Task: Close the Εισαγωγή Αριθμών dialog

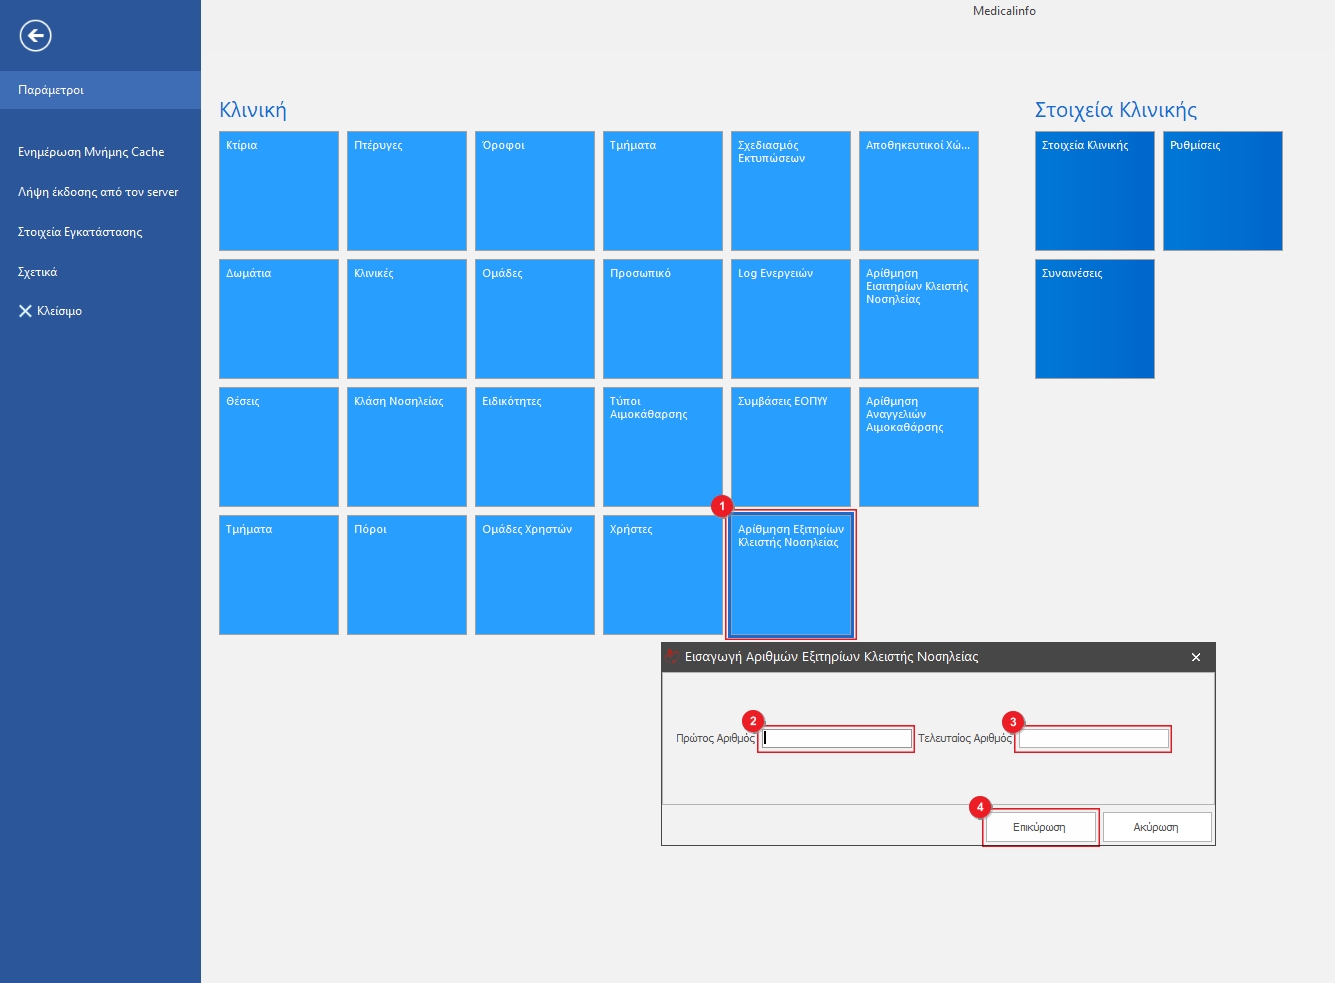Action: (x=1195, y=657)
